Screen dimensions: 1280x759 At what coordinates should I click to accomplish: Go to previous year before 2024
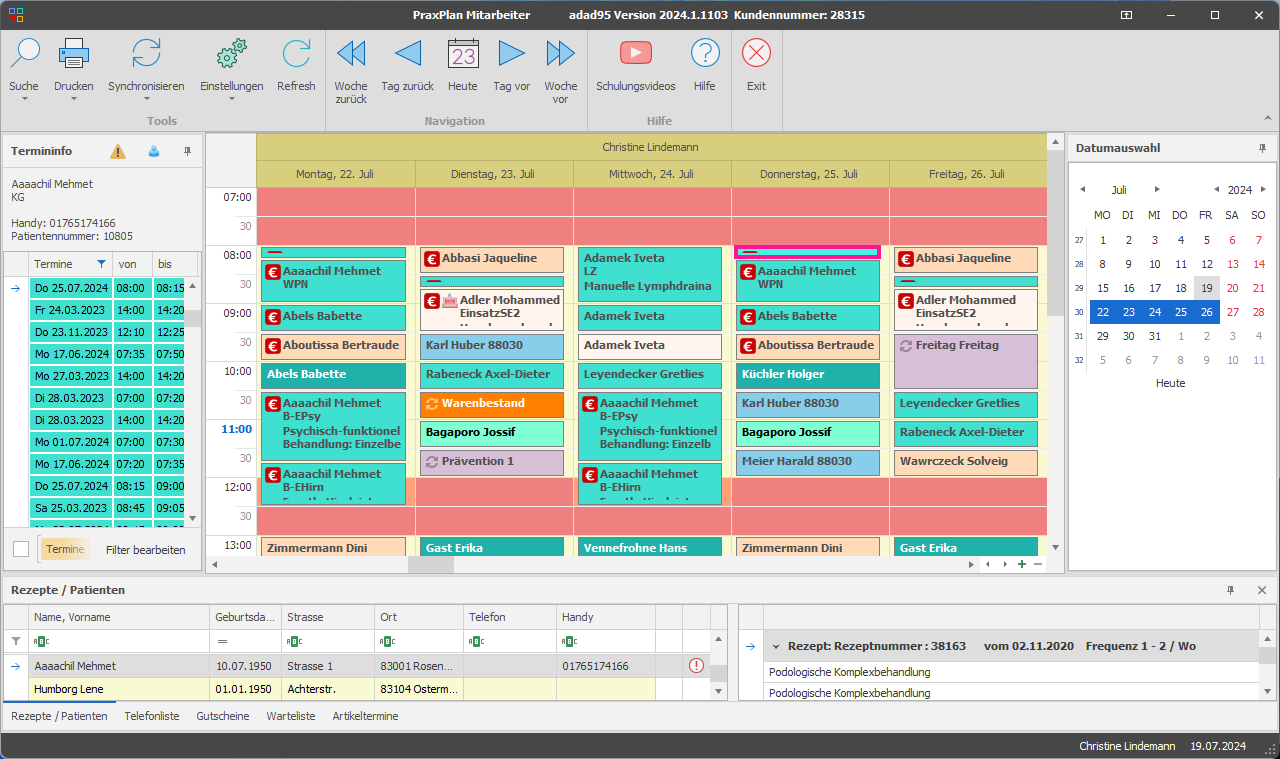tap(1216, 189)
